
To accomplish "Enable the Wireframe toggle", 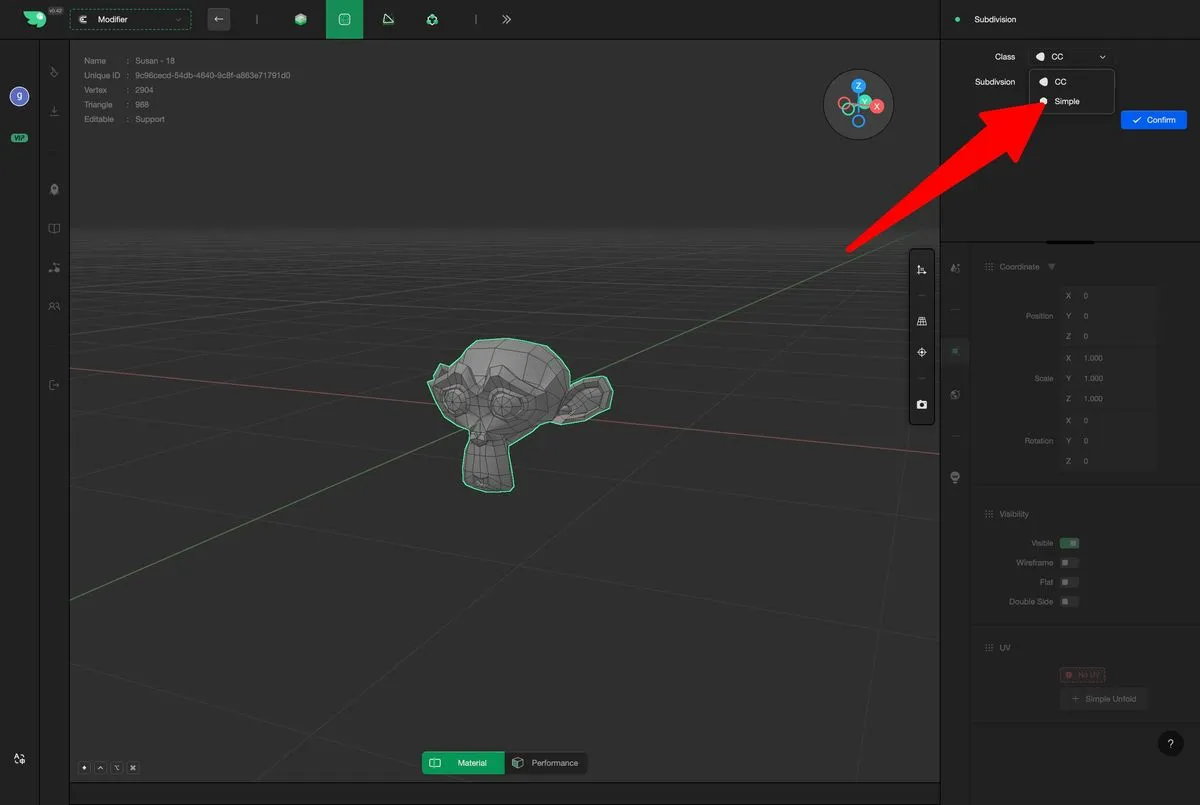I will pos(1069,563).
